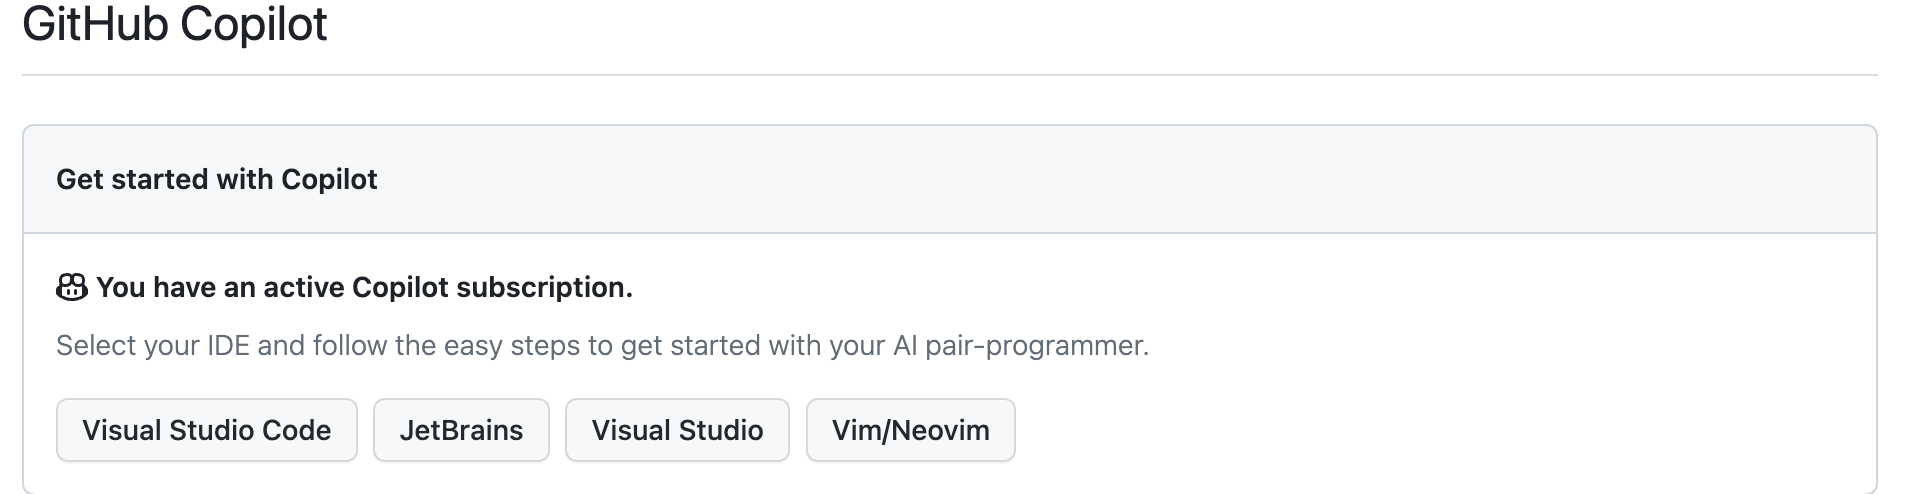Click the gray panel header bar
This screenshot has height=494, width=1928.
pos(949,179)
